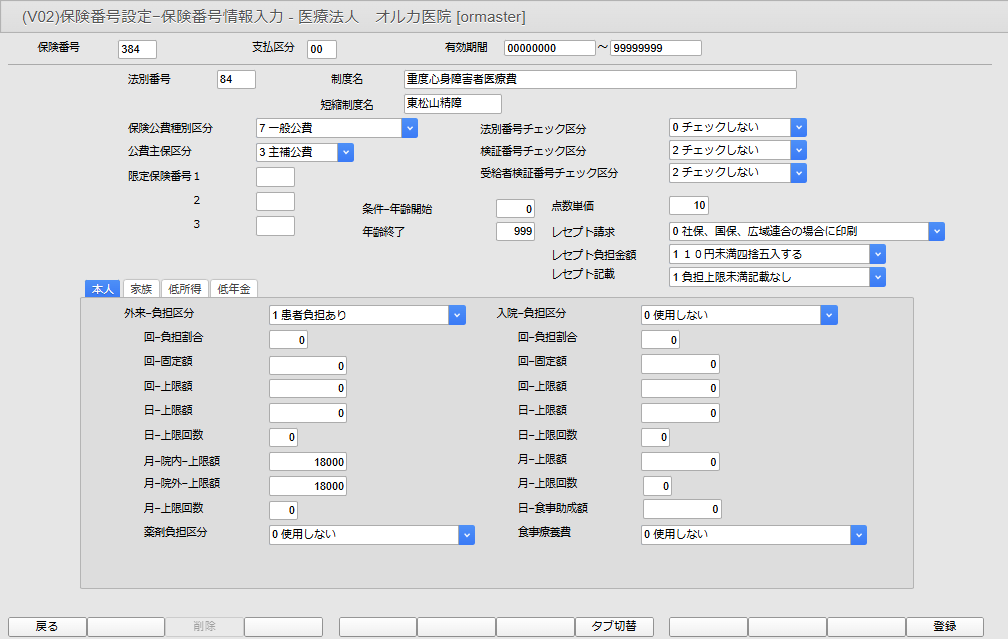
Task: Expand the 入院-負担区分 dropdown
Action: point(828,315)
